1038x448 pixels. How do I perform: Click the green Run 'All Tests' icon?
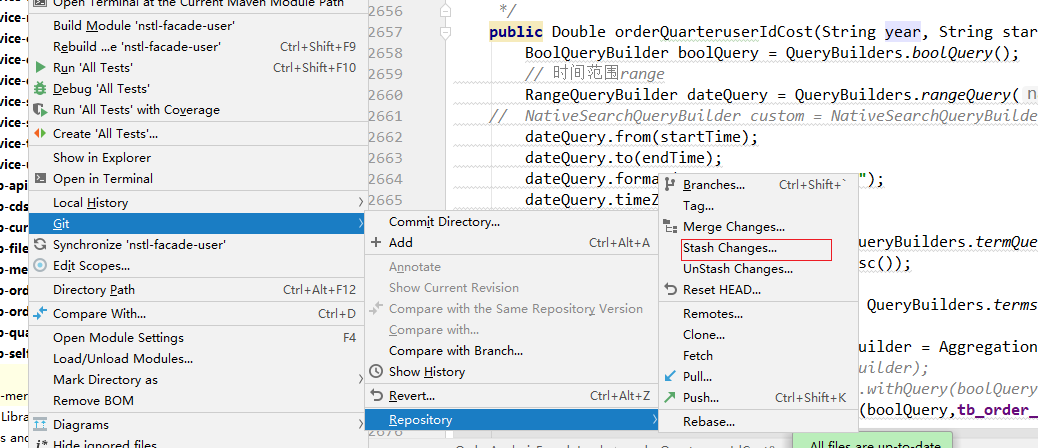[x=40, y=67]
